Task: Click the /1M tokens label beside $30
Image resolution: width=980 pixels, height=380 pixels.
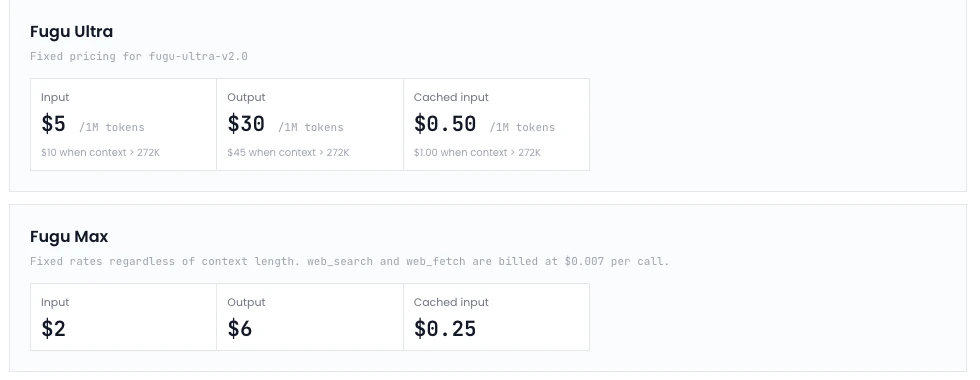Action: coord(311,128)
